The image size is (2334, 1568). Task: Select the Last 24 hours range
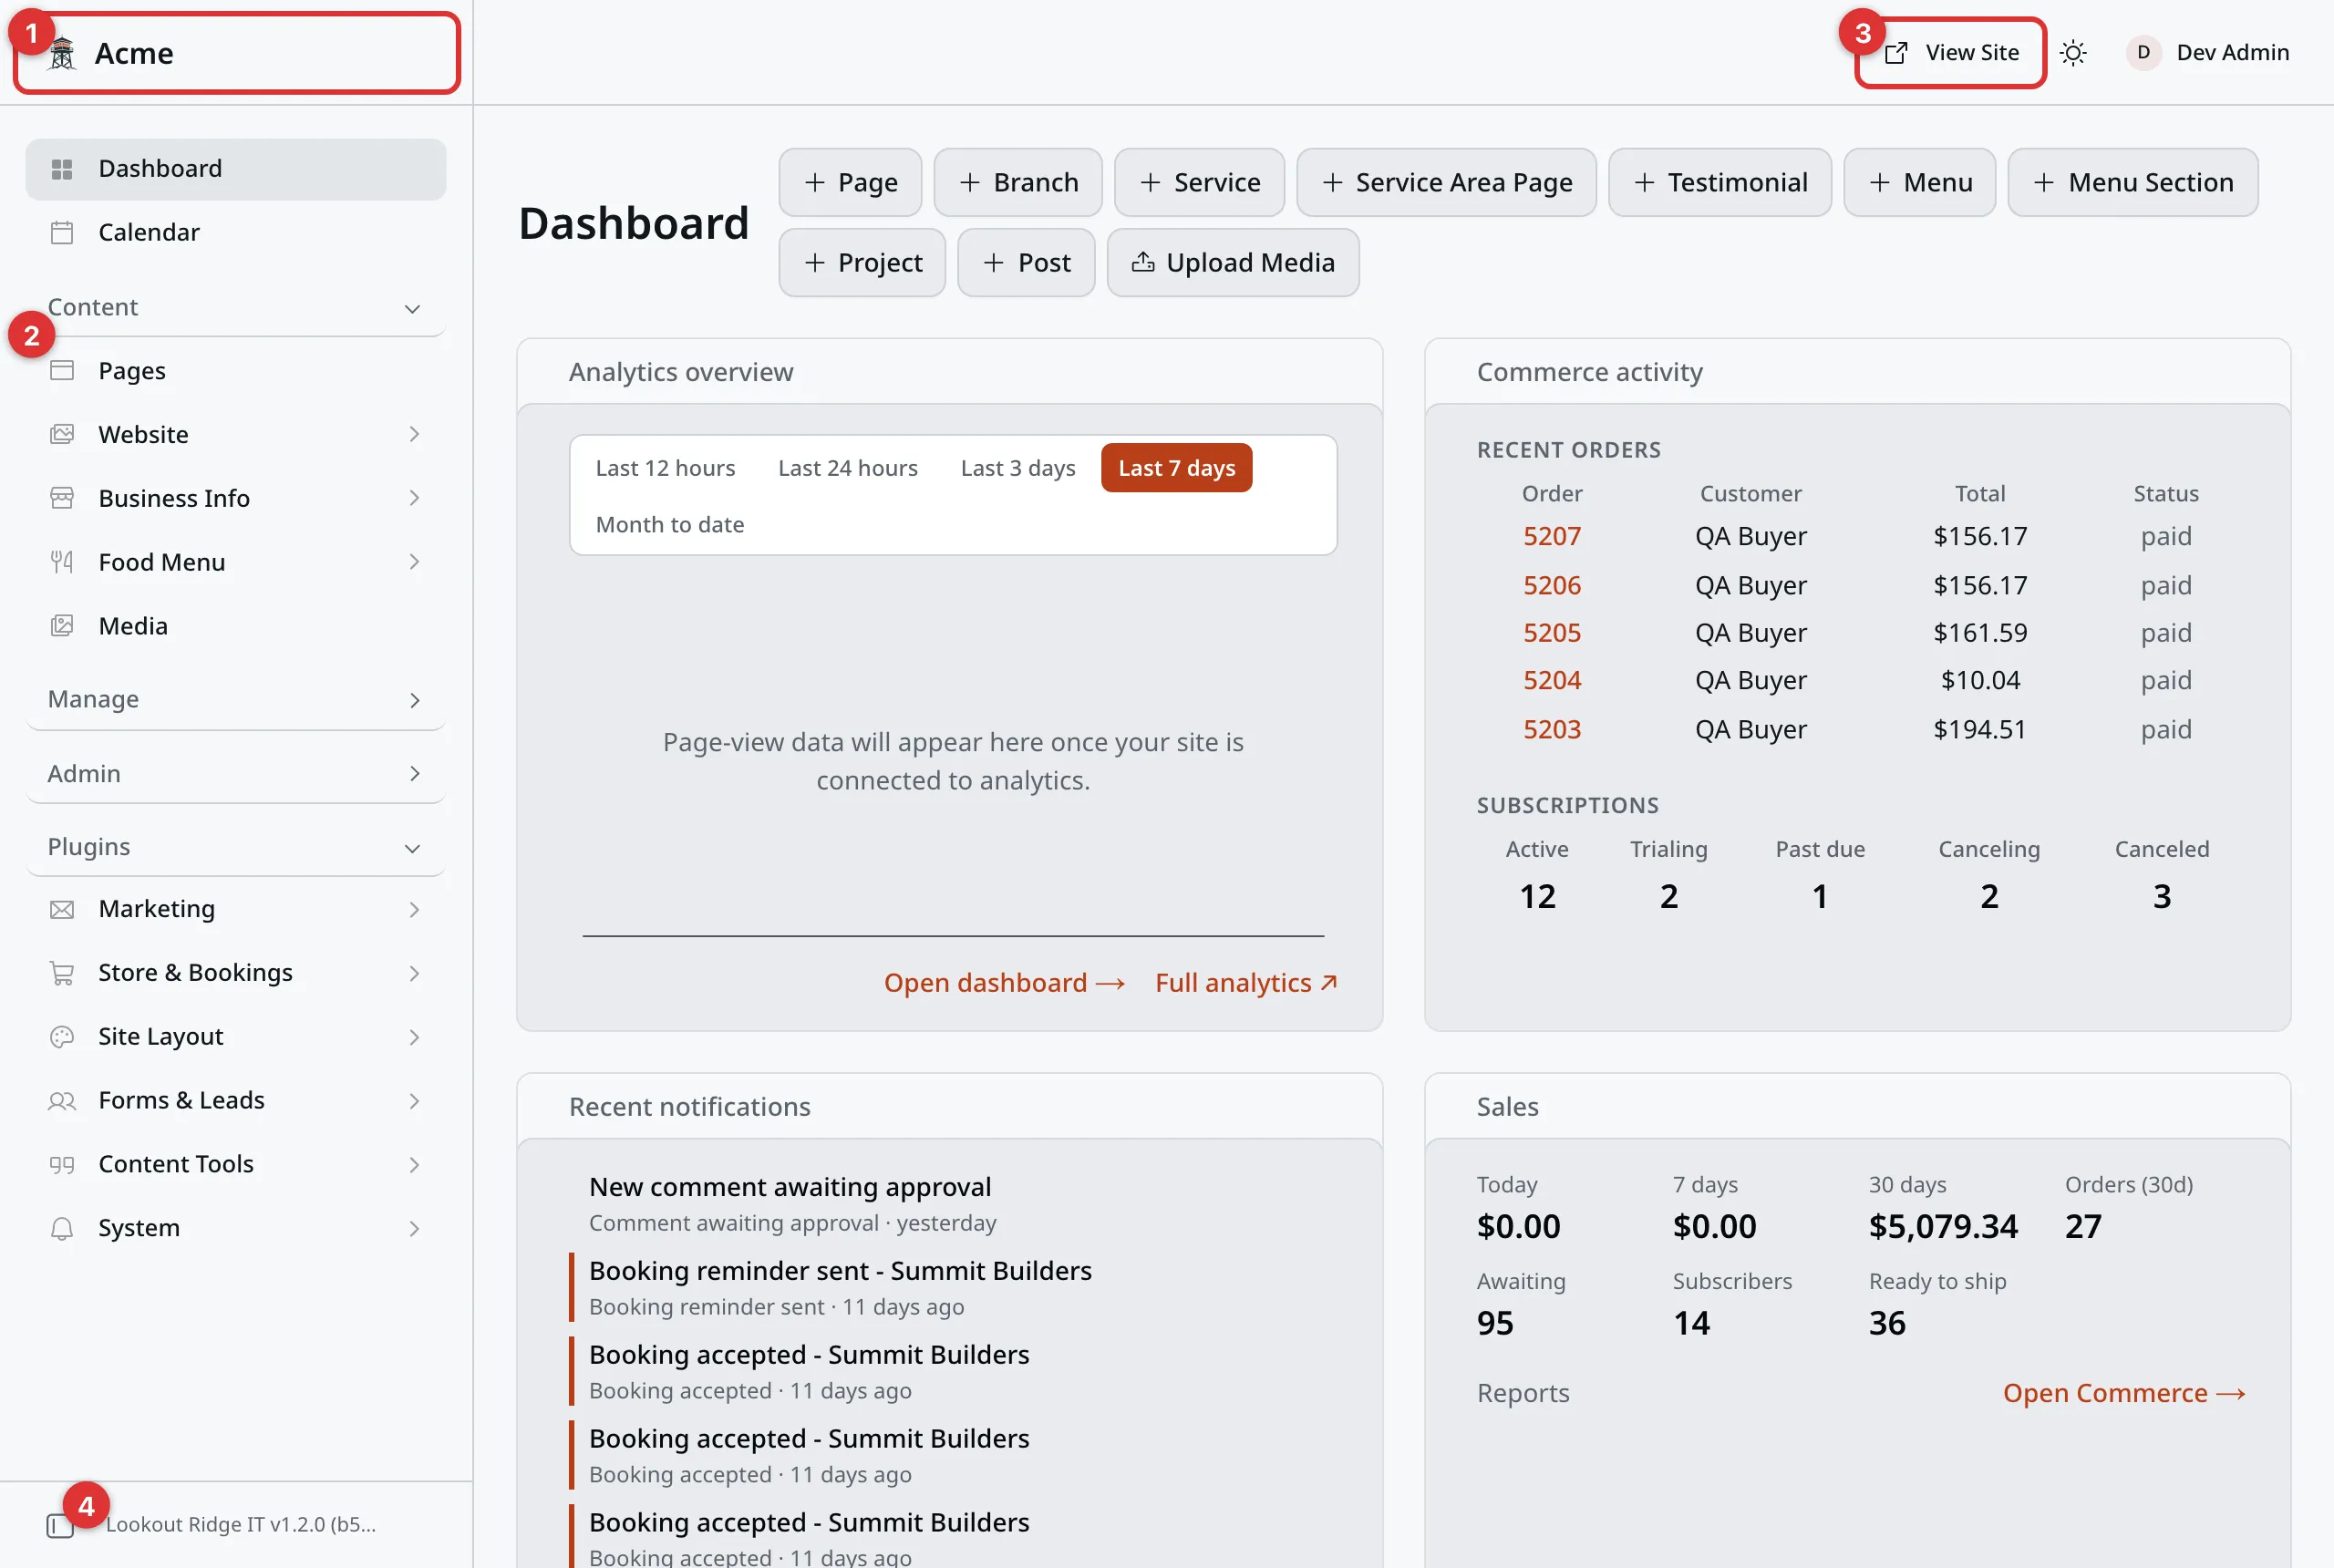[x=847, y=468]
